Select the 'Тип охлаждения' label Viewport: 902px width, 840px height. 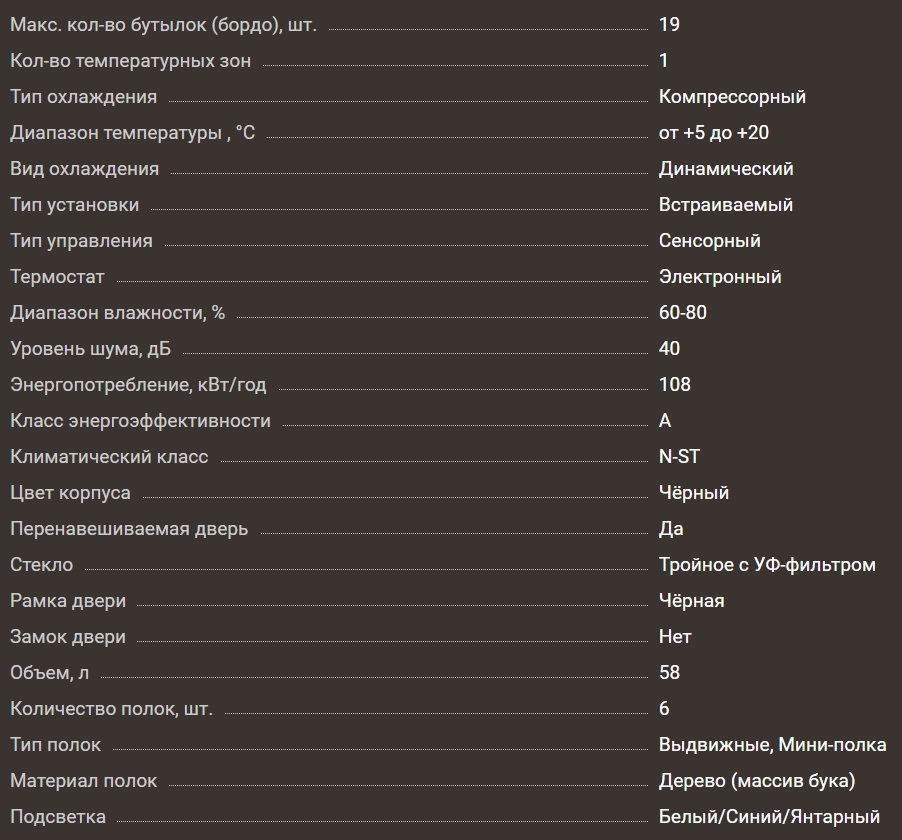[83, 97]
